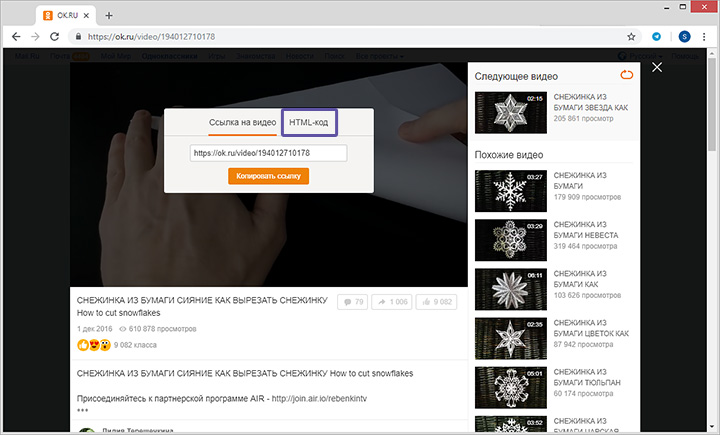Open the similar video thumbnail 03:27
The height and width of the screenshot is (435, 720).
click(511, 191)
